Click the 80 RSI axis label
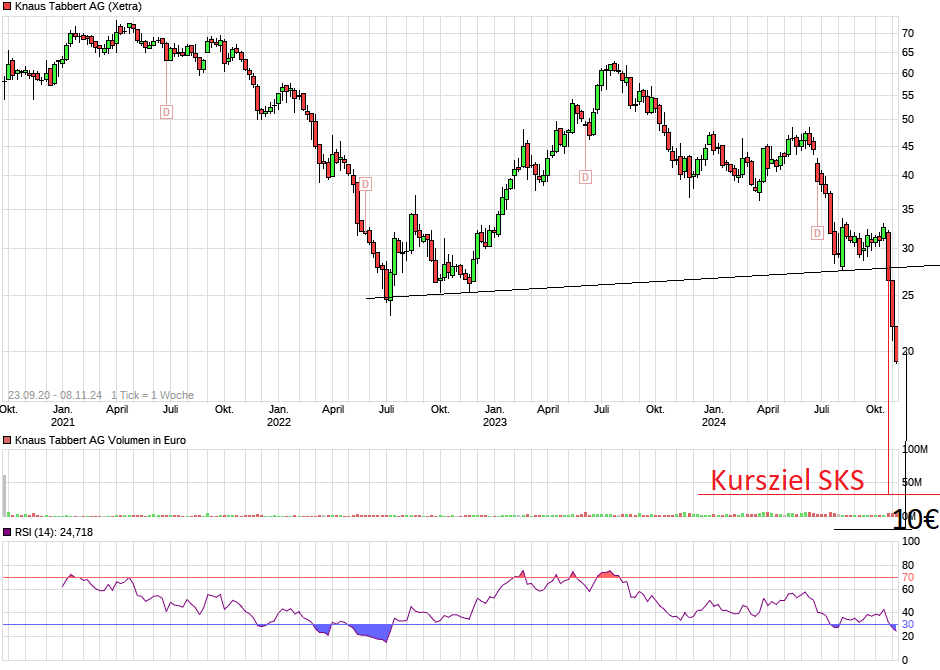The width and height of the screenshot is (940, 670). point(908,566)
